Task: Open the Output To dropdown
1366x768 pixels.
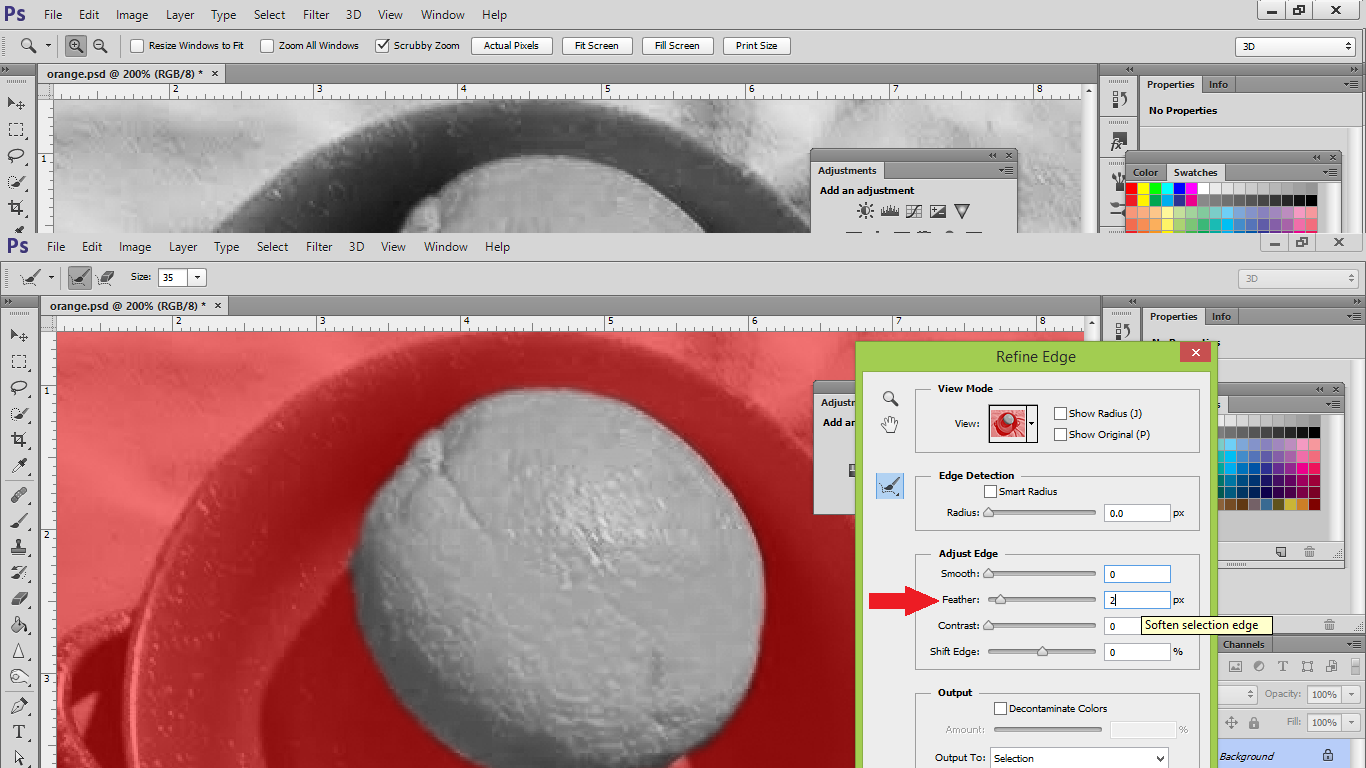Action: point(1078,758)
